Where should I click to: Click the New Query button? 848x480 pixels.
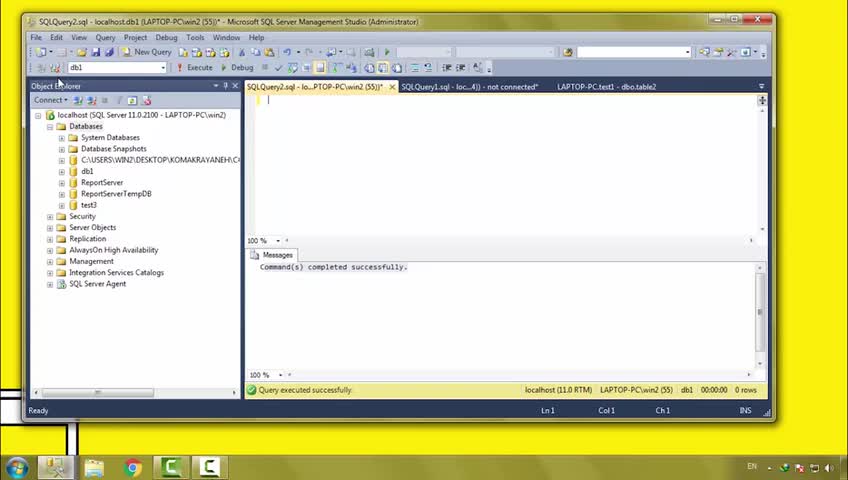147,52
